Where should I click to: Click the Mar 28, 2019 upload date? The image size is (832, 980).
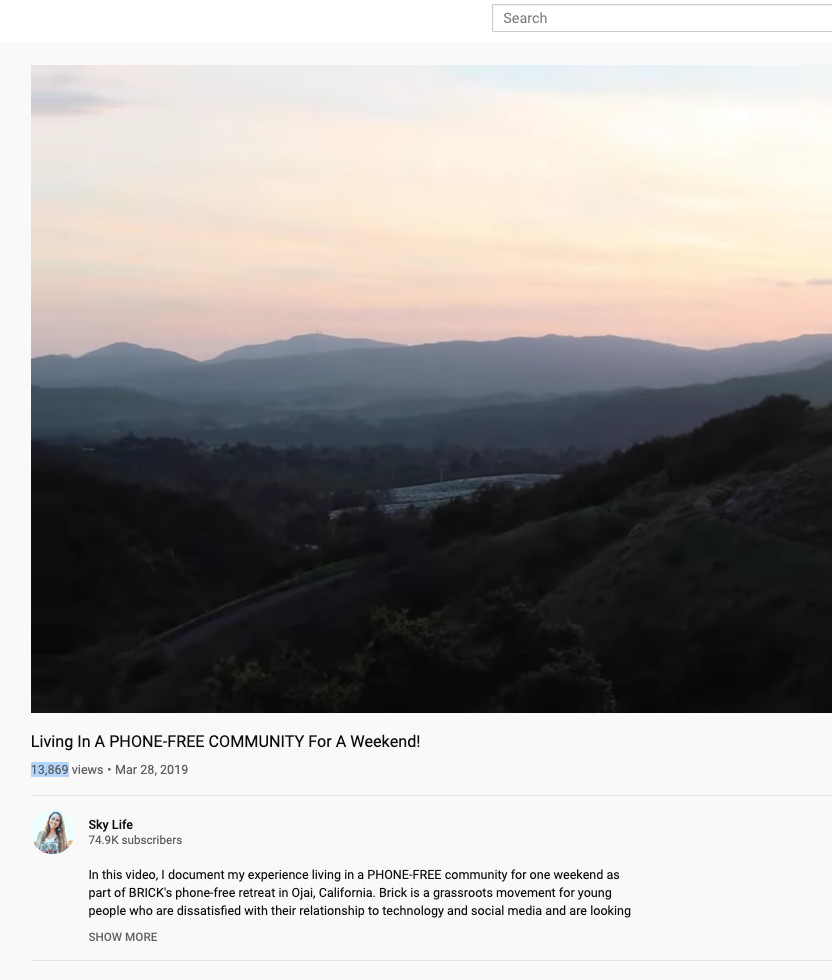[x=151, y=769]
